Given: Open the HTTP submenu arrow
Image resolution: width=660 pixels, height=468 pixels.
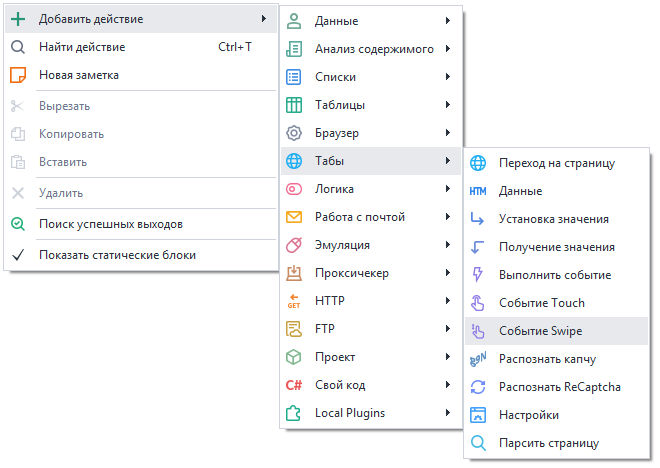Looking at the screenshot, I should point(447,301).
